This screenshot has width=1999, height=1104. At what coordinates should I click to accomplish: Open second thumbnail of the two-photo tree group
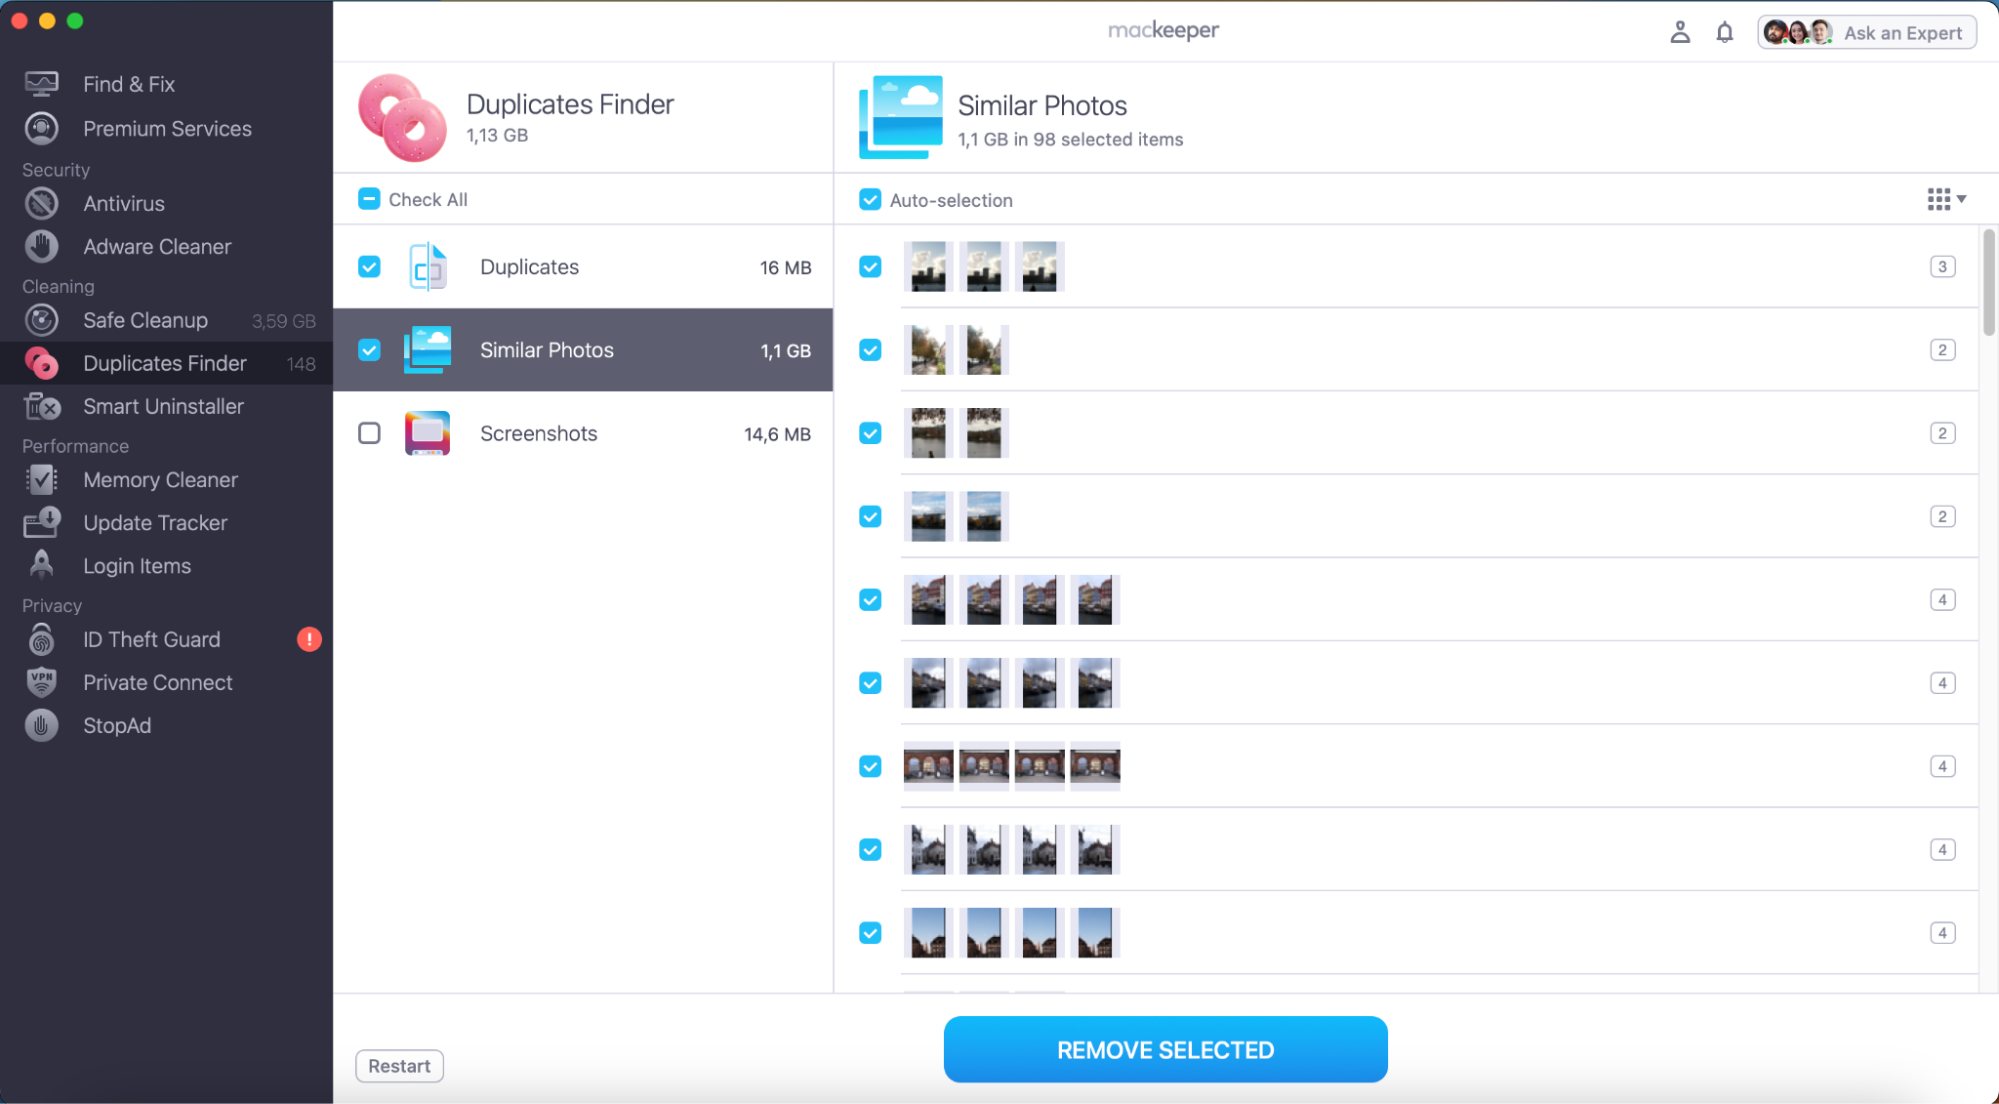click(x=984, y=350)
